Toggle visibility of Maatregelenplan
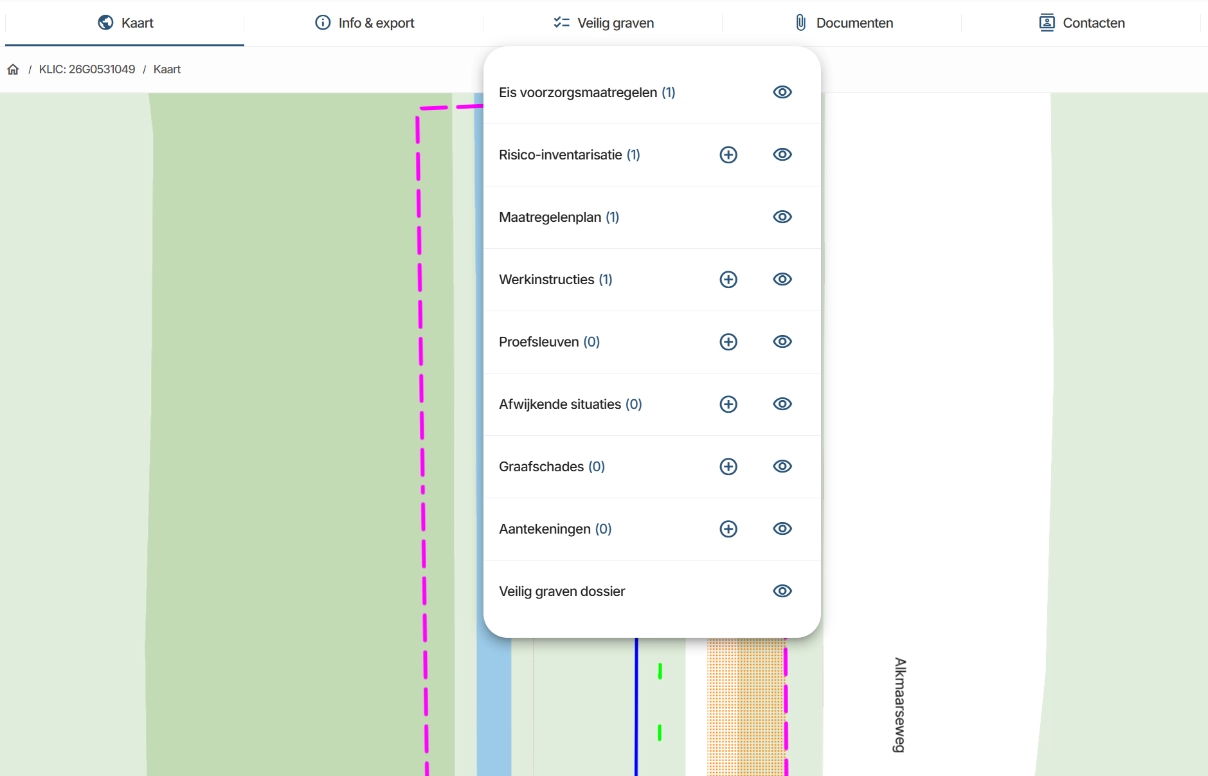Screen dimensions: 1208x776 tap(782, 217)
